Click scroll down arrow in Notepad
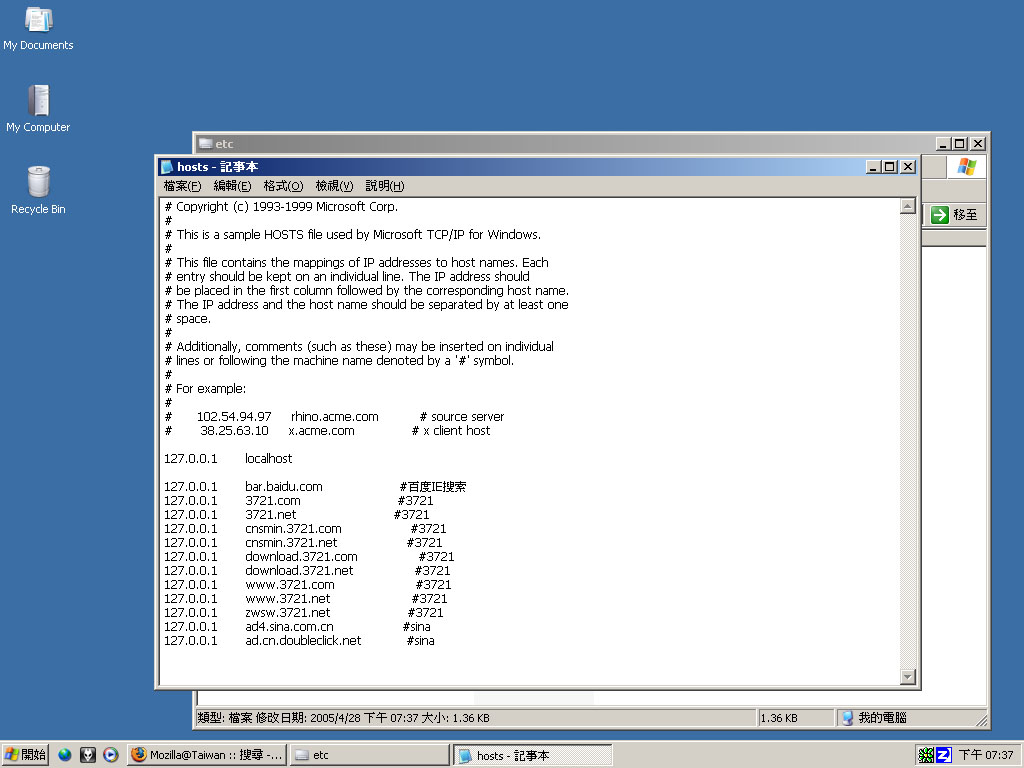This screenshot has width=1024, height=768. (907, 677)
